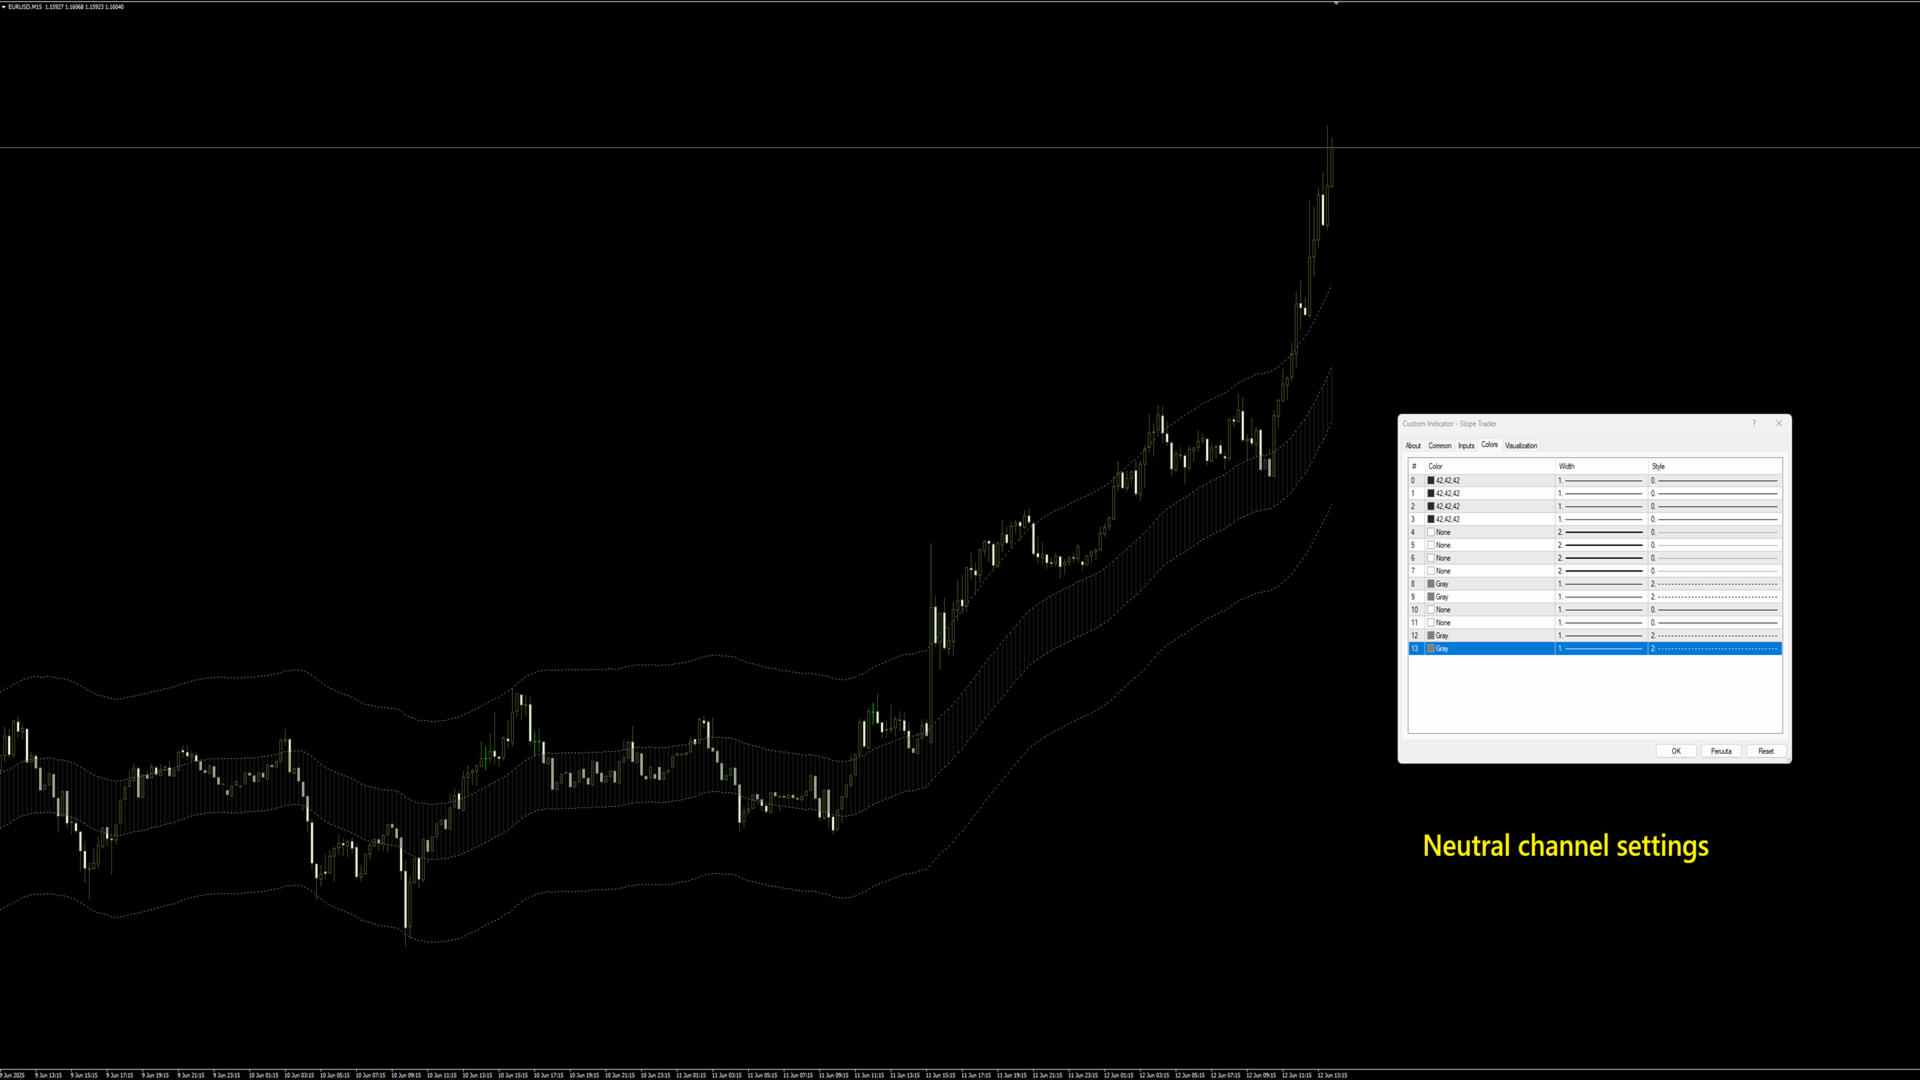Open width selector for row 0

[1601, 481]
